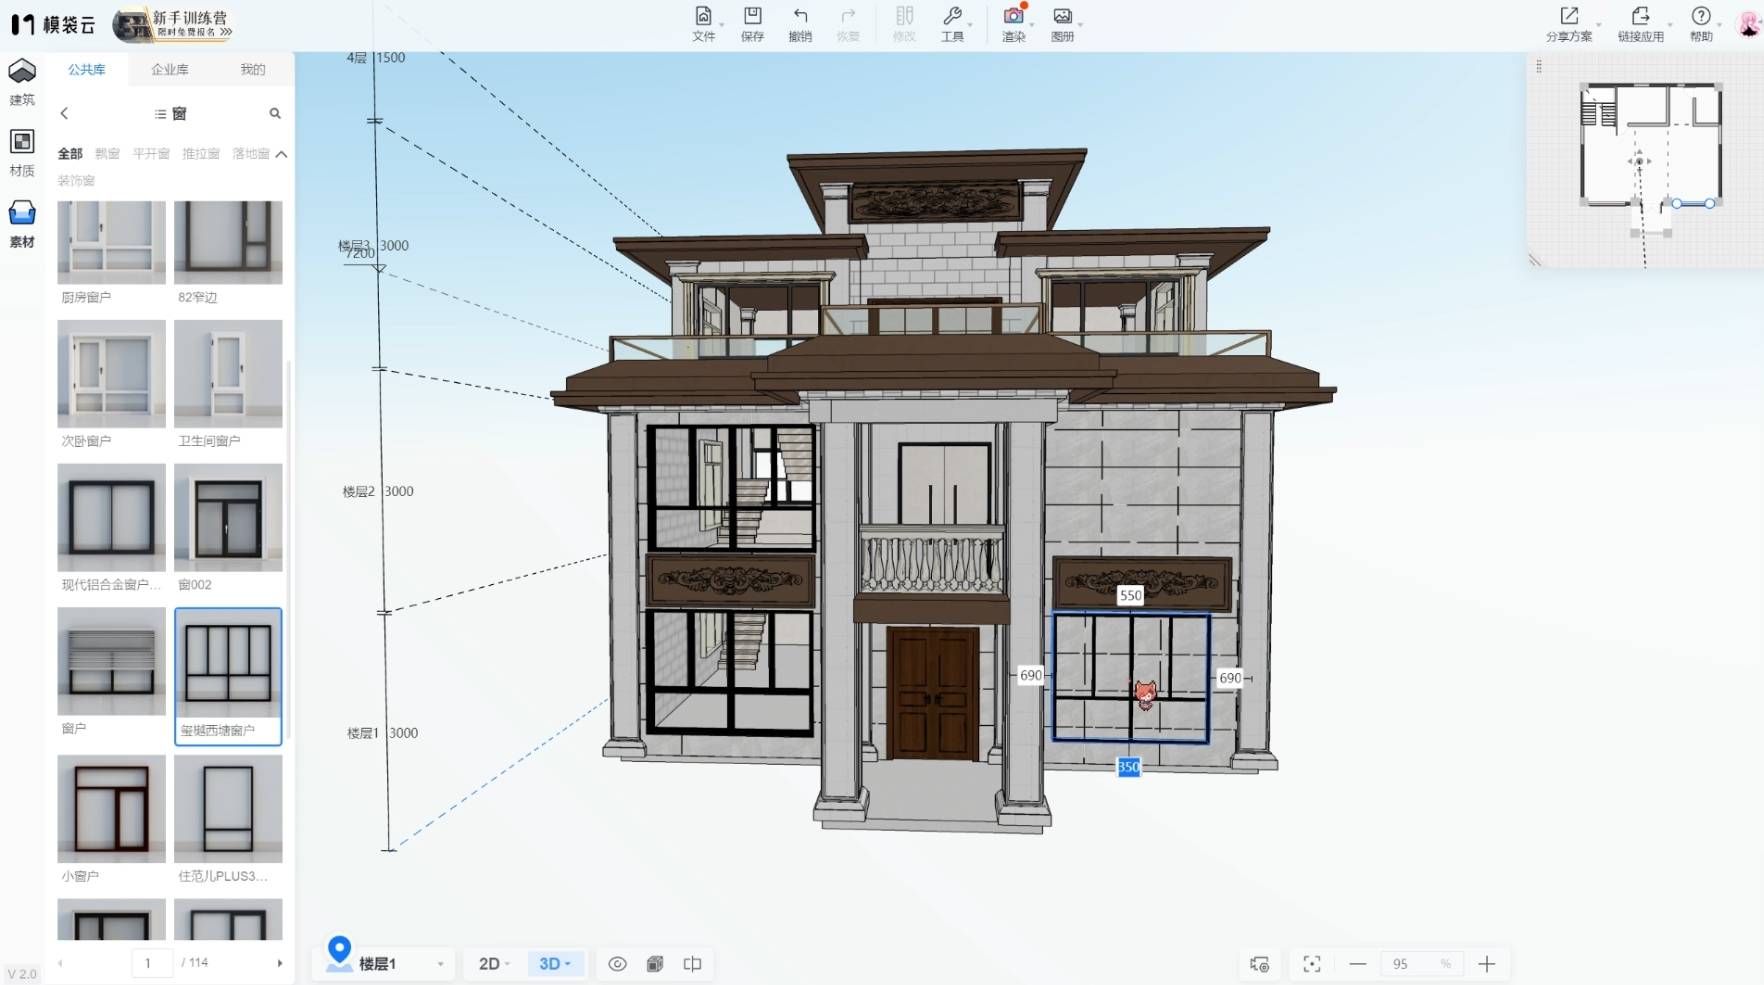Image resolution: width=1764 pixels, height=985 pixels.
Task: Switch to the 材质 sidebar section
Action: [22, 153]
